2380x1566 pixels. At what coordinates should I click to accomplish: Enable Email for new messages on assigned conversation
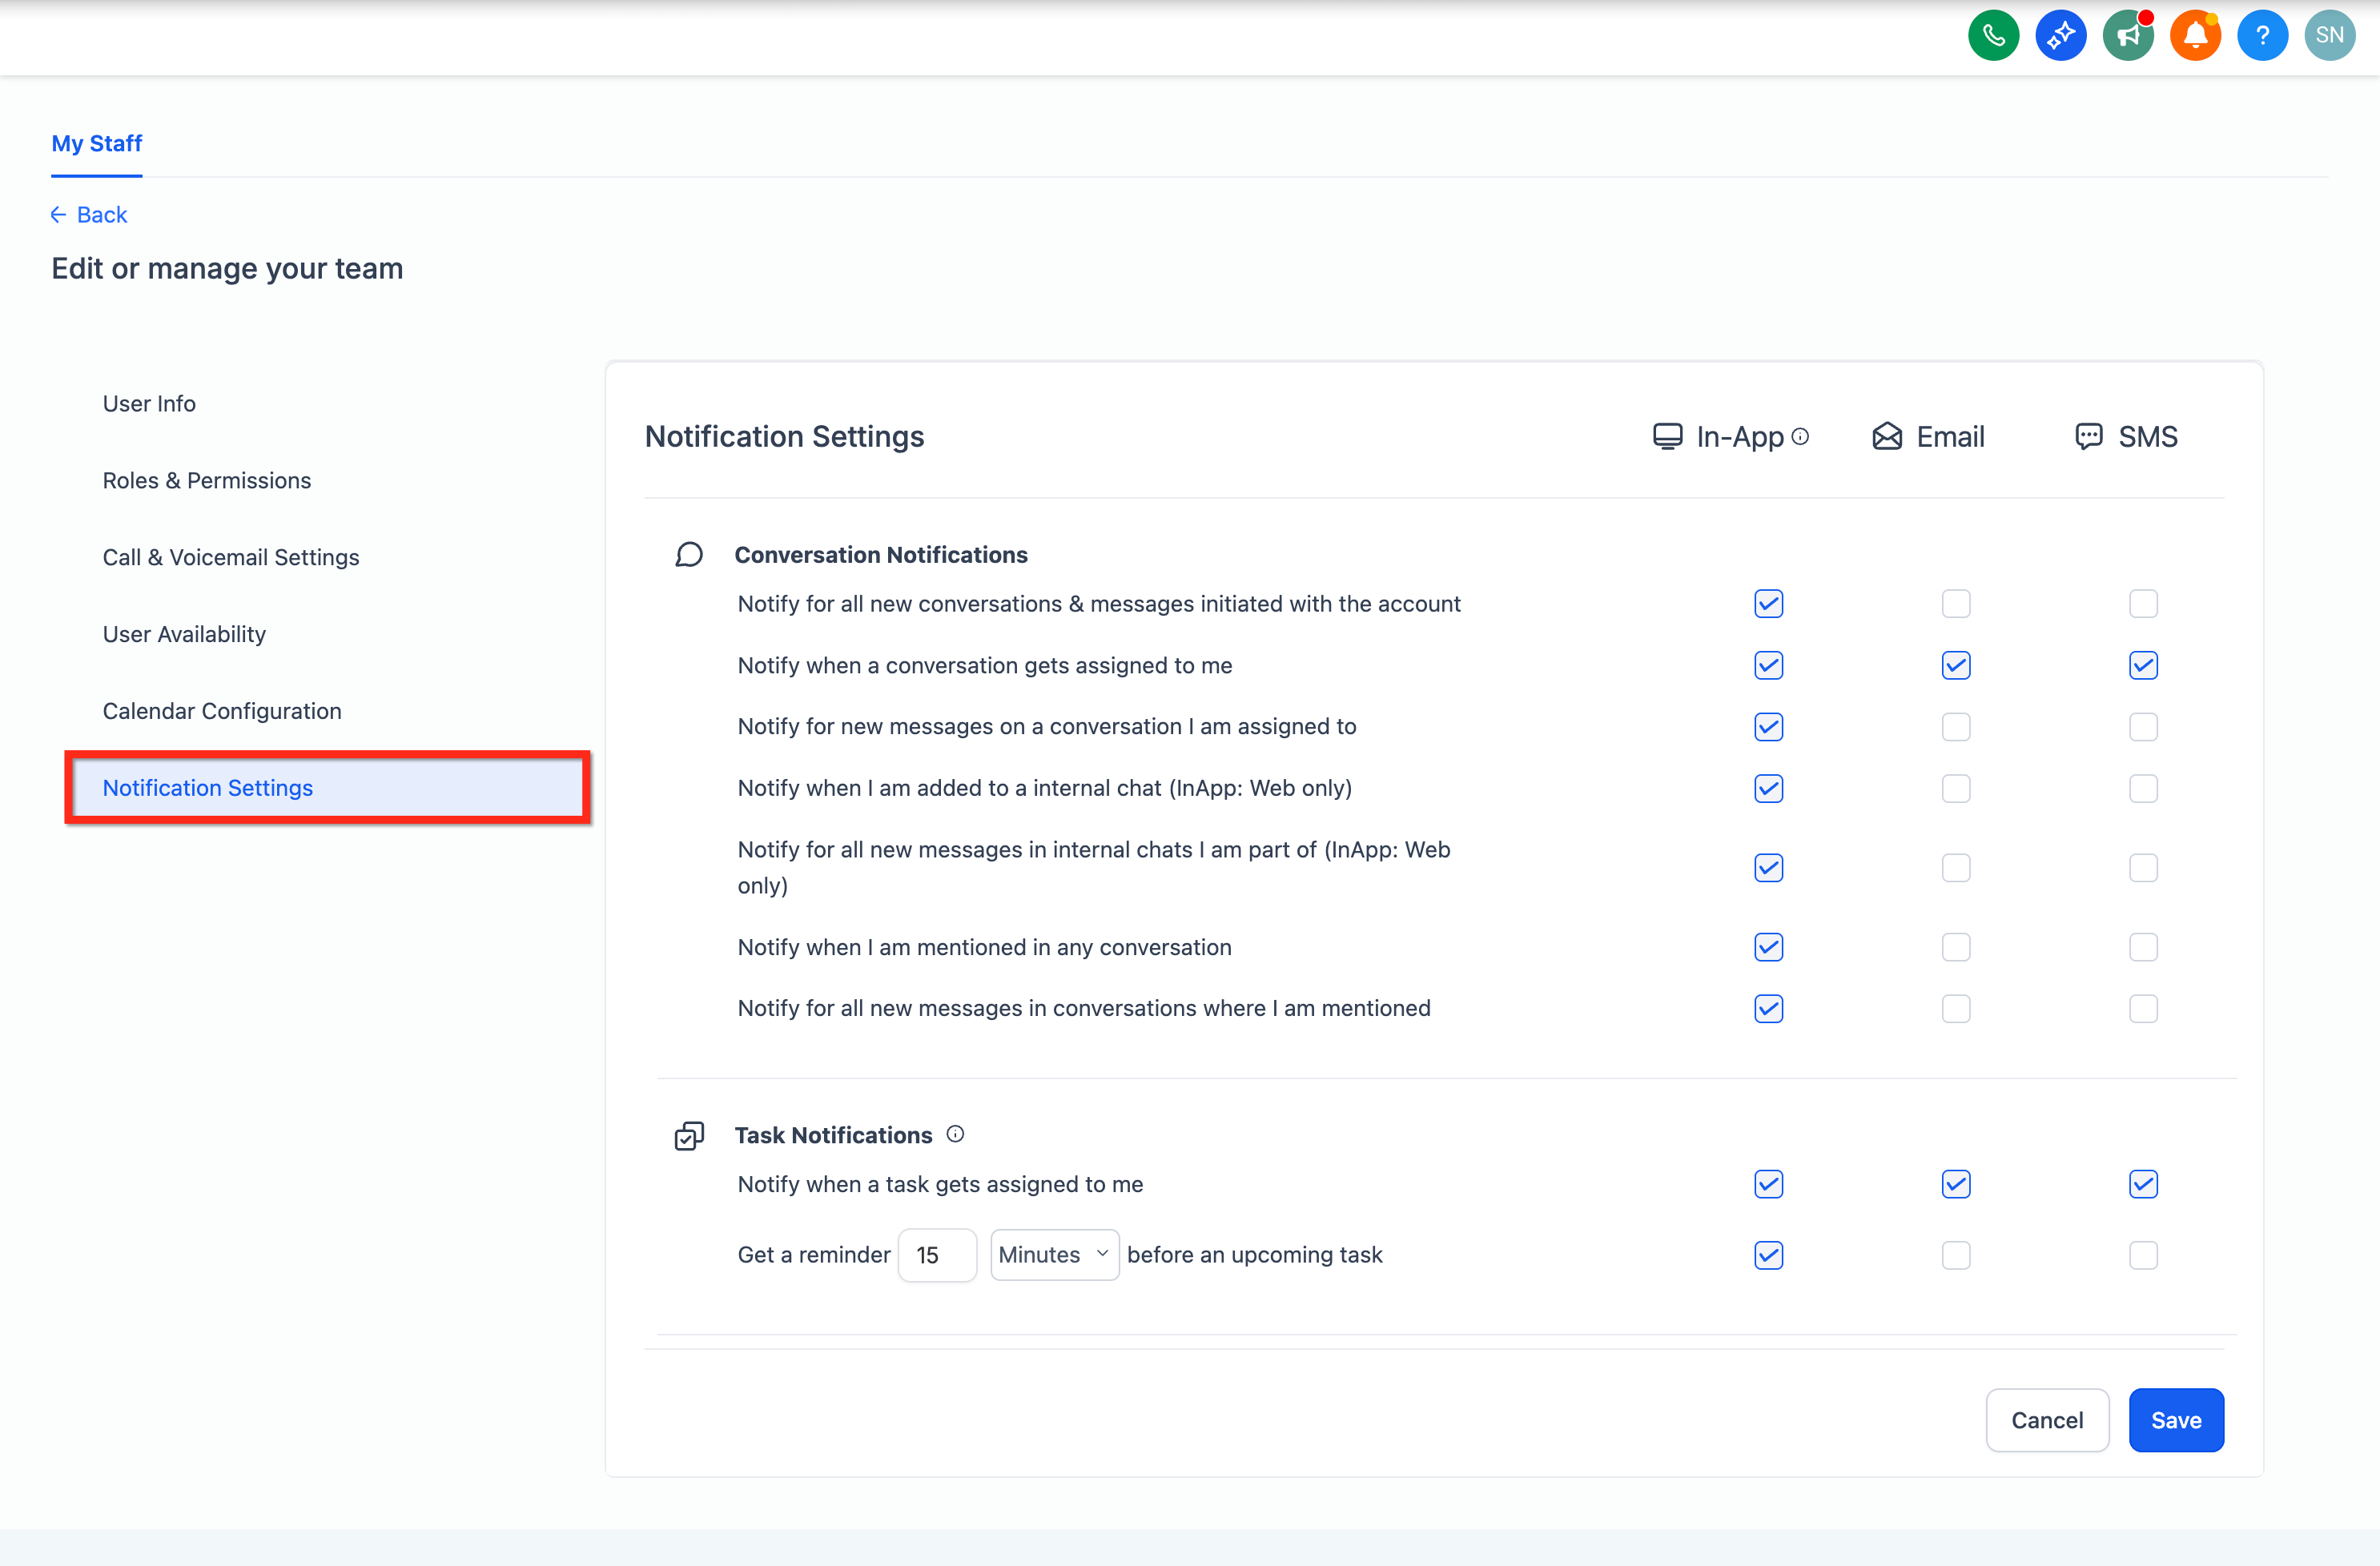click(x=1955, y=727)
